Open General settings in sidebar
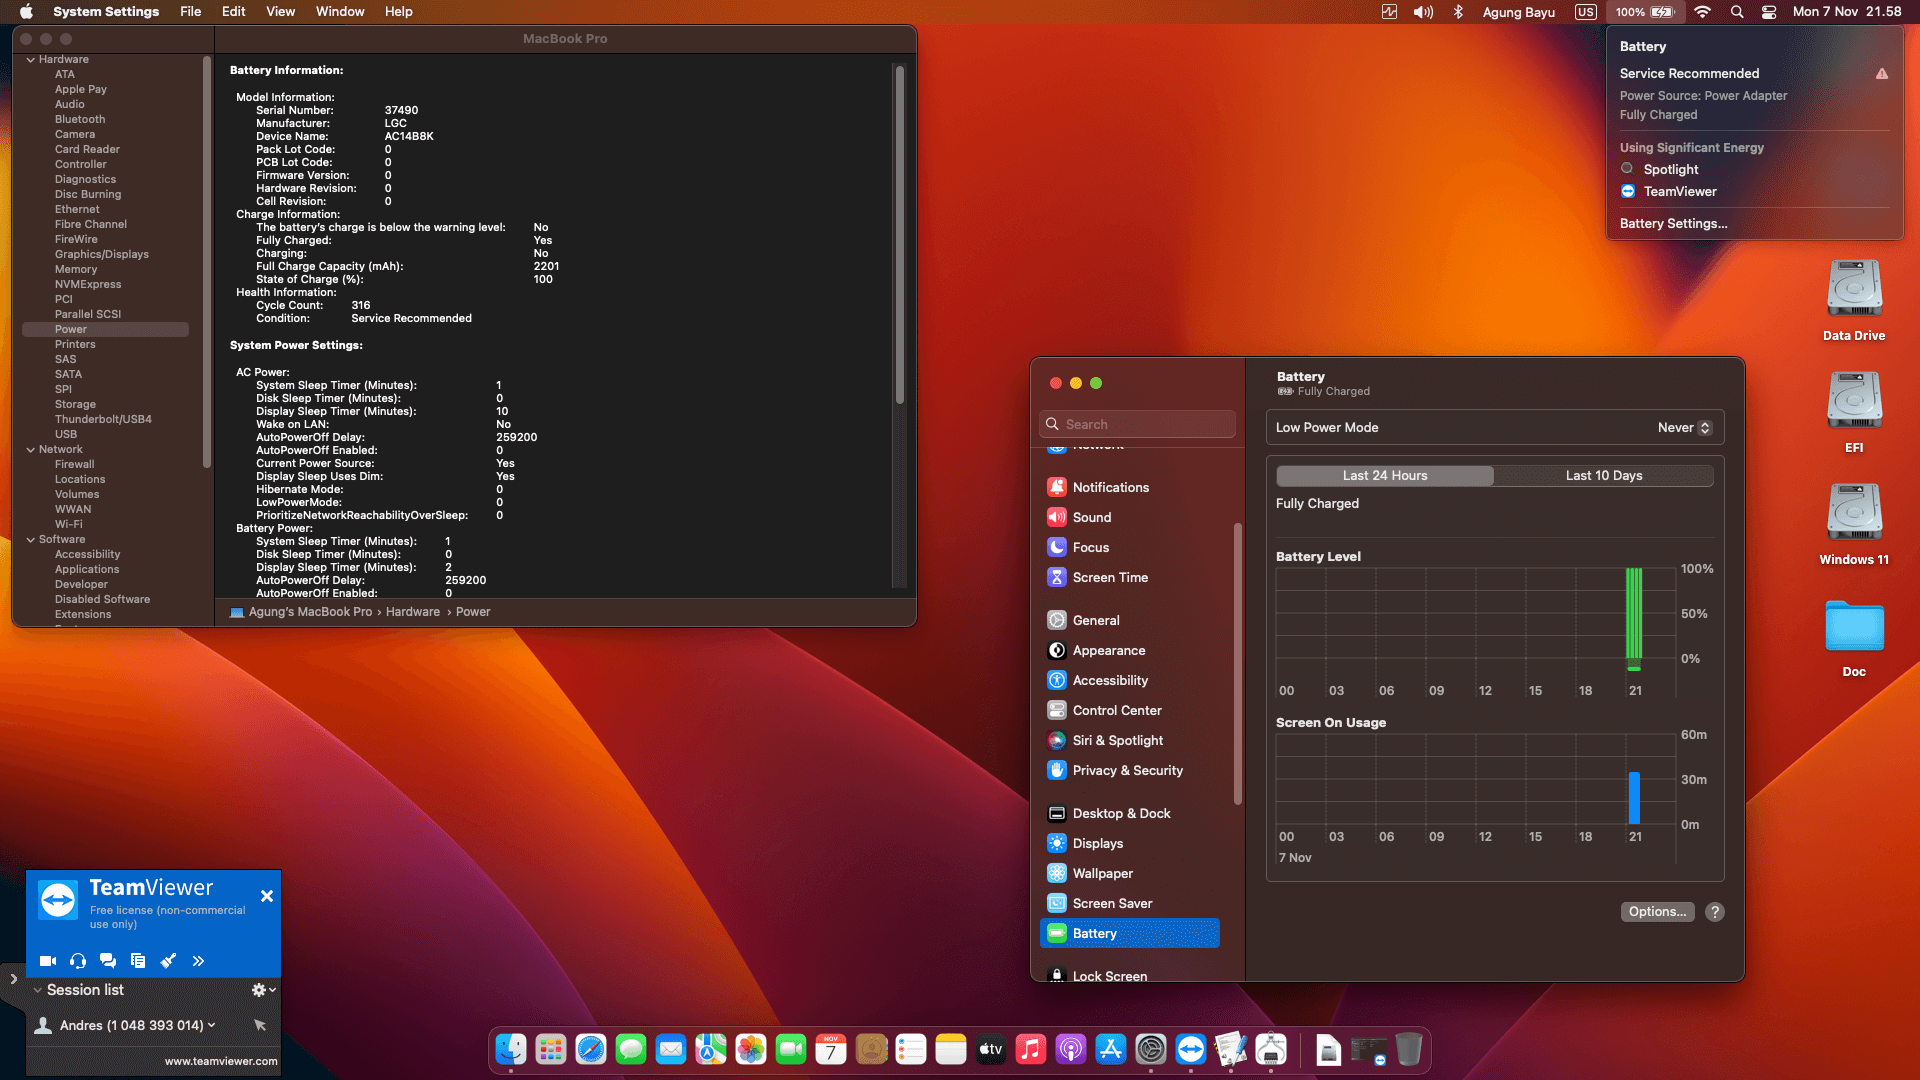Screen dimensions: 1920x1080 click(x=1130, y=620)
